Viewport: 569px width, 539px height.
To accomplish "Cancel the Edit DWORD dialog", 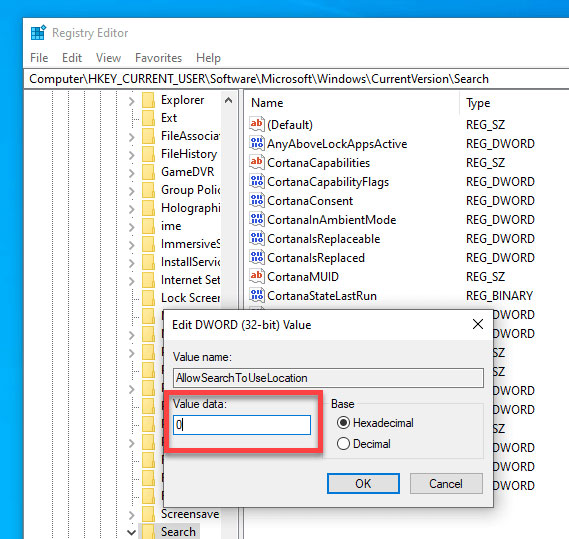I will 446,483.
